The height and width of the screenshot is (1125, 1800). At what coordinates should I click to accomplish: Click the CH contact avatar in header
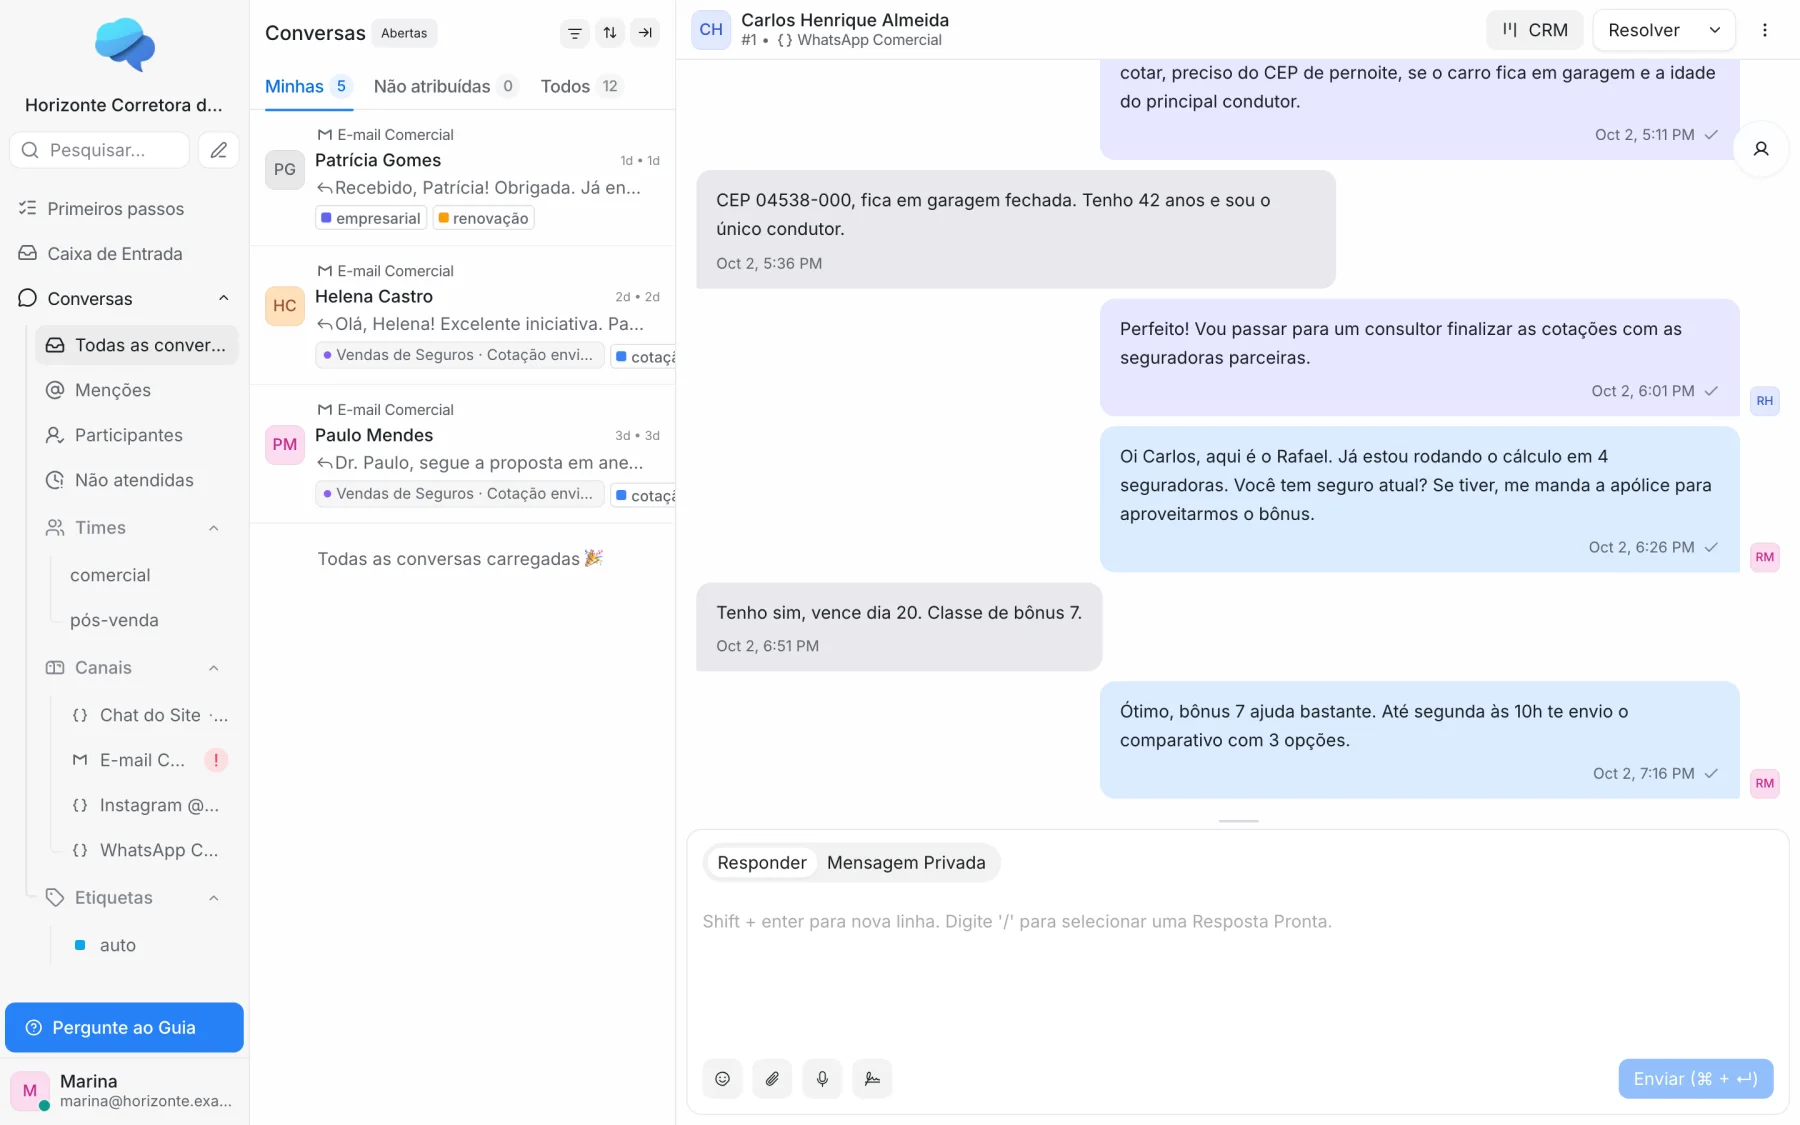click(x=711, y=30)
